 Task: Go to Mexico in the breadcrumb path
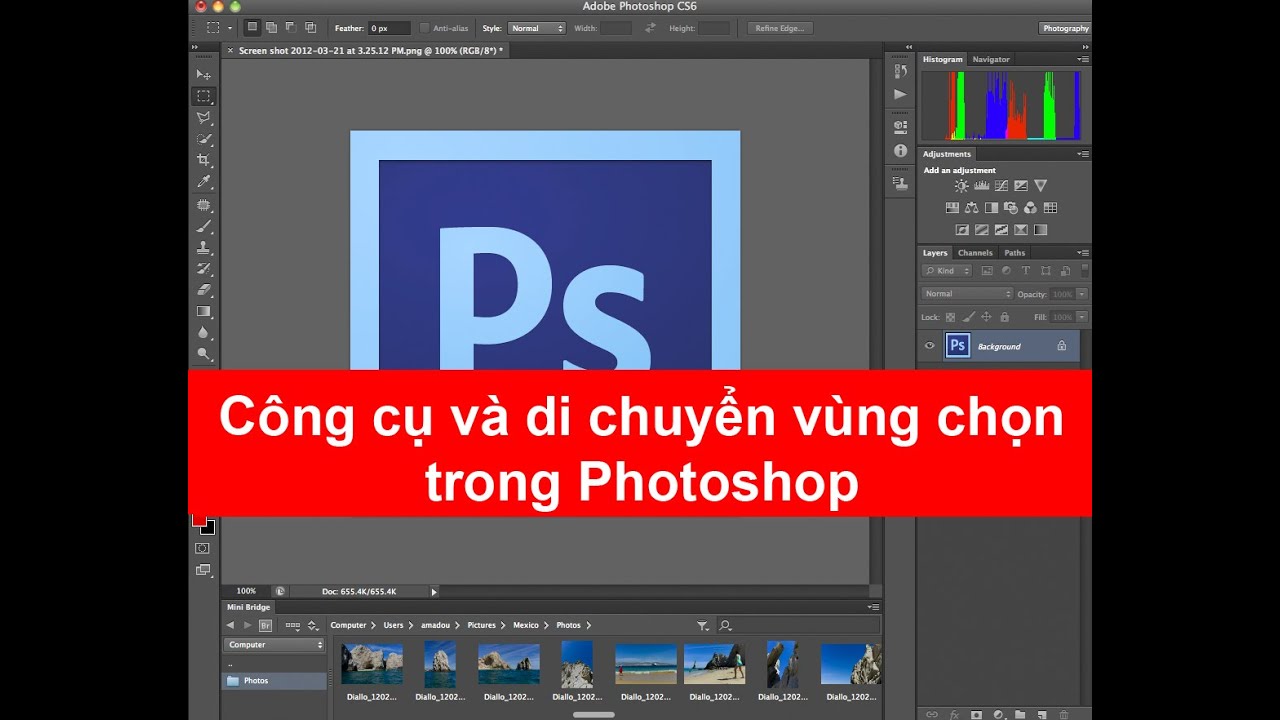click(x=526, y=625)
